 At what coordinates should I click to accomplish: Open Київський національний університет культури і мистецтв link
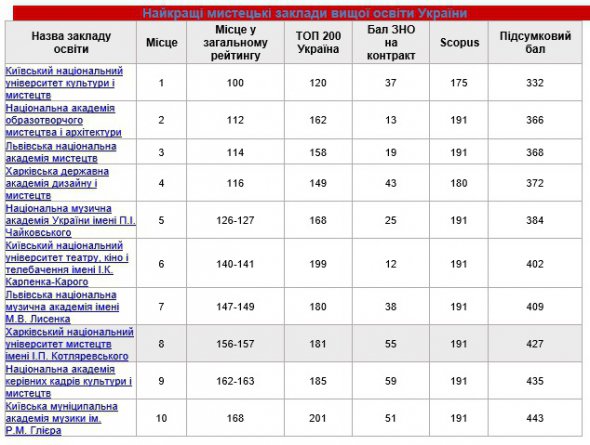(64, 83)
